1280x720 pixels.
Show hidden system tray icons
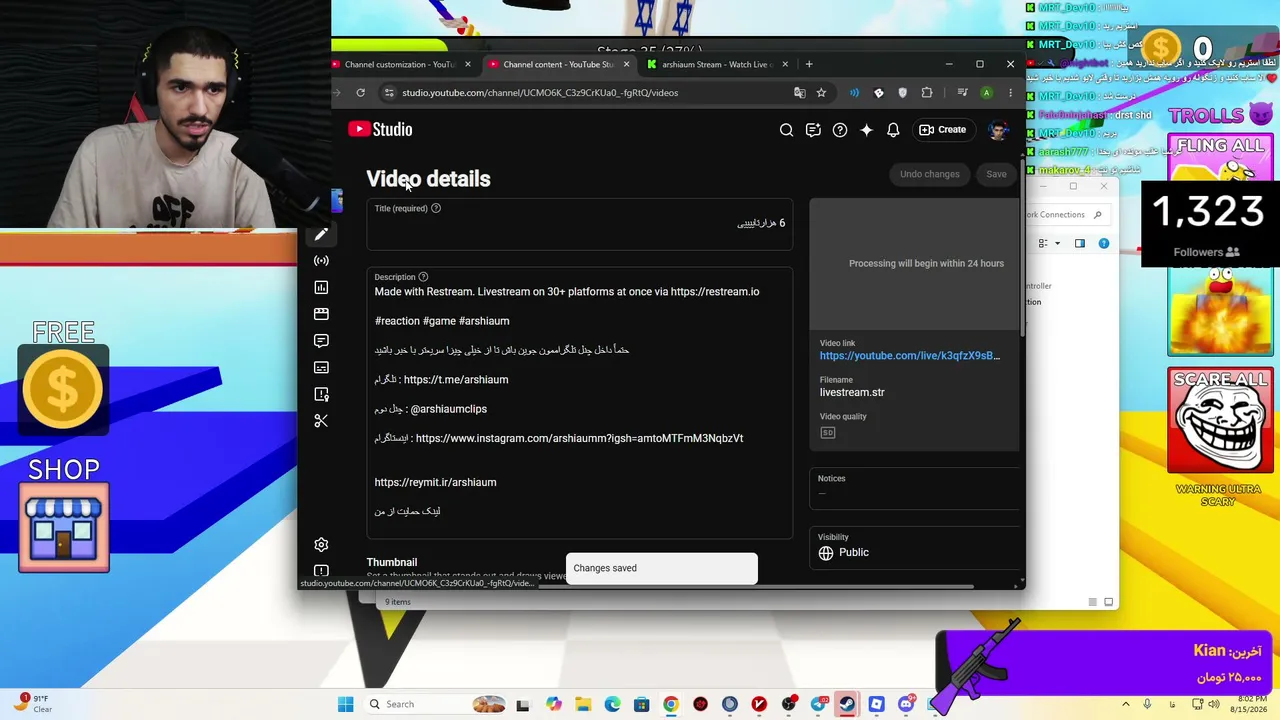[x=1126, y=704]
